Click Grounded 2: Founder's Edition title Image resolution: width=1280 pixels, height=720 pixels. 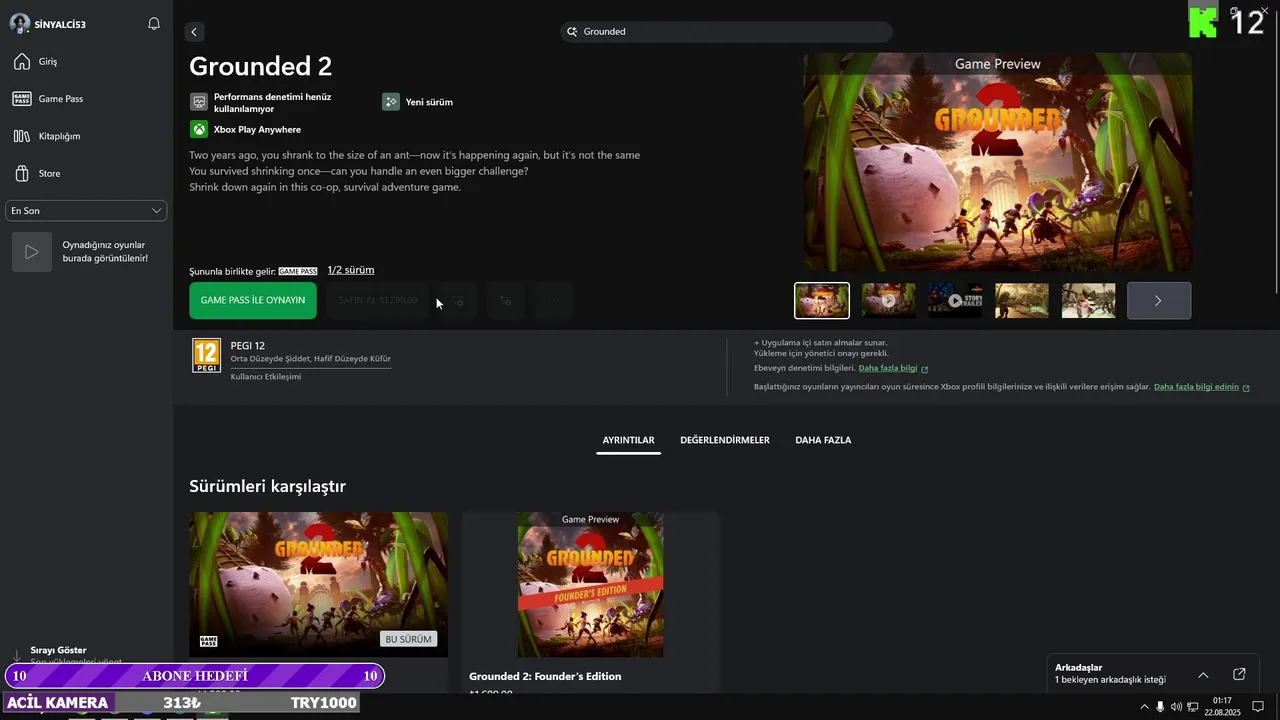click(545, 676)
